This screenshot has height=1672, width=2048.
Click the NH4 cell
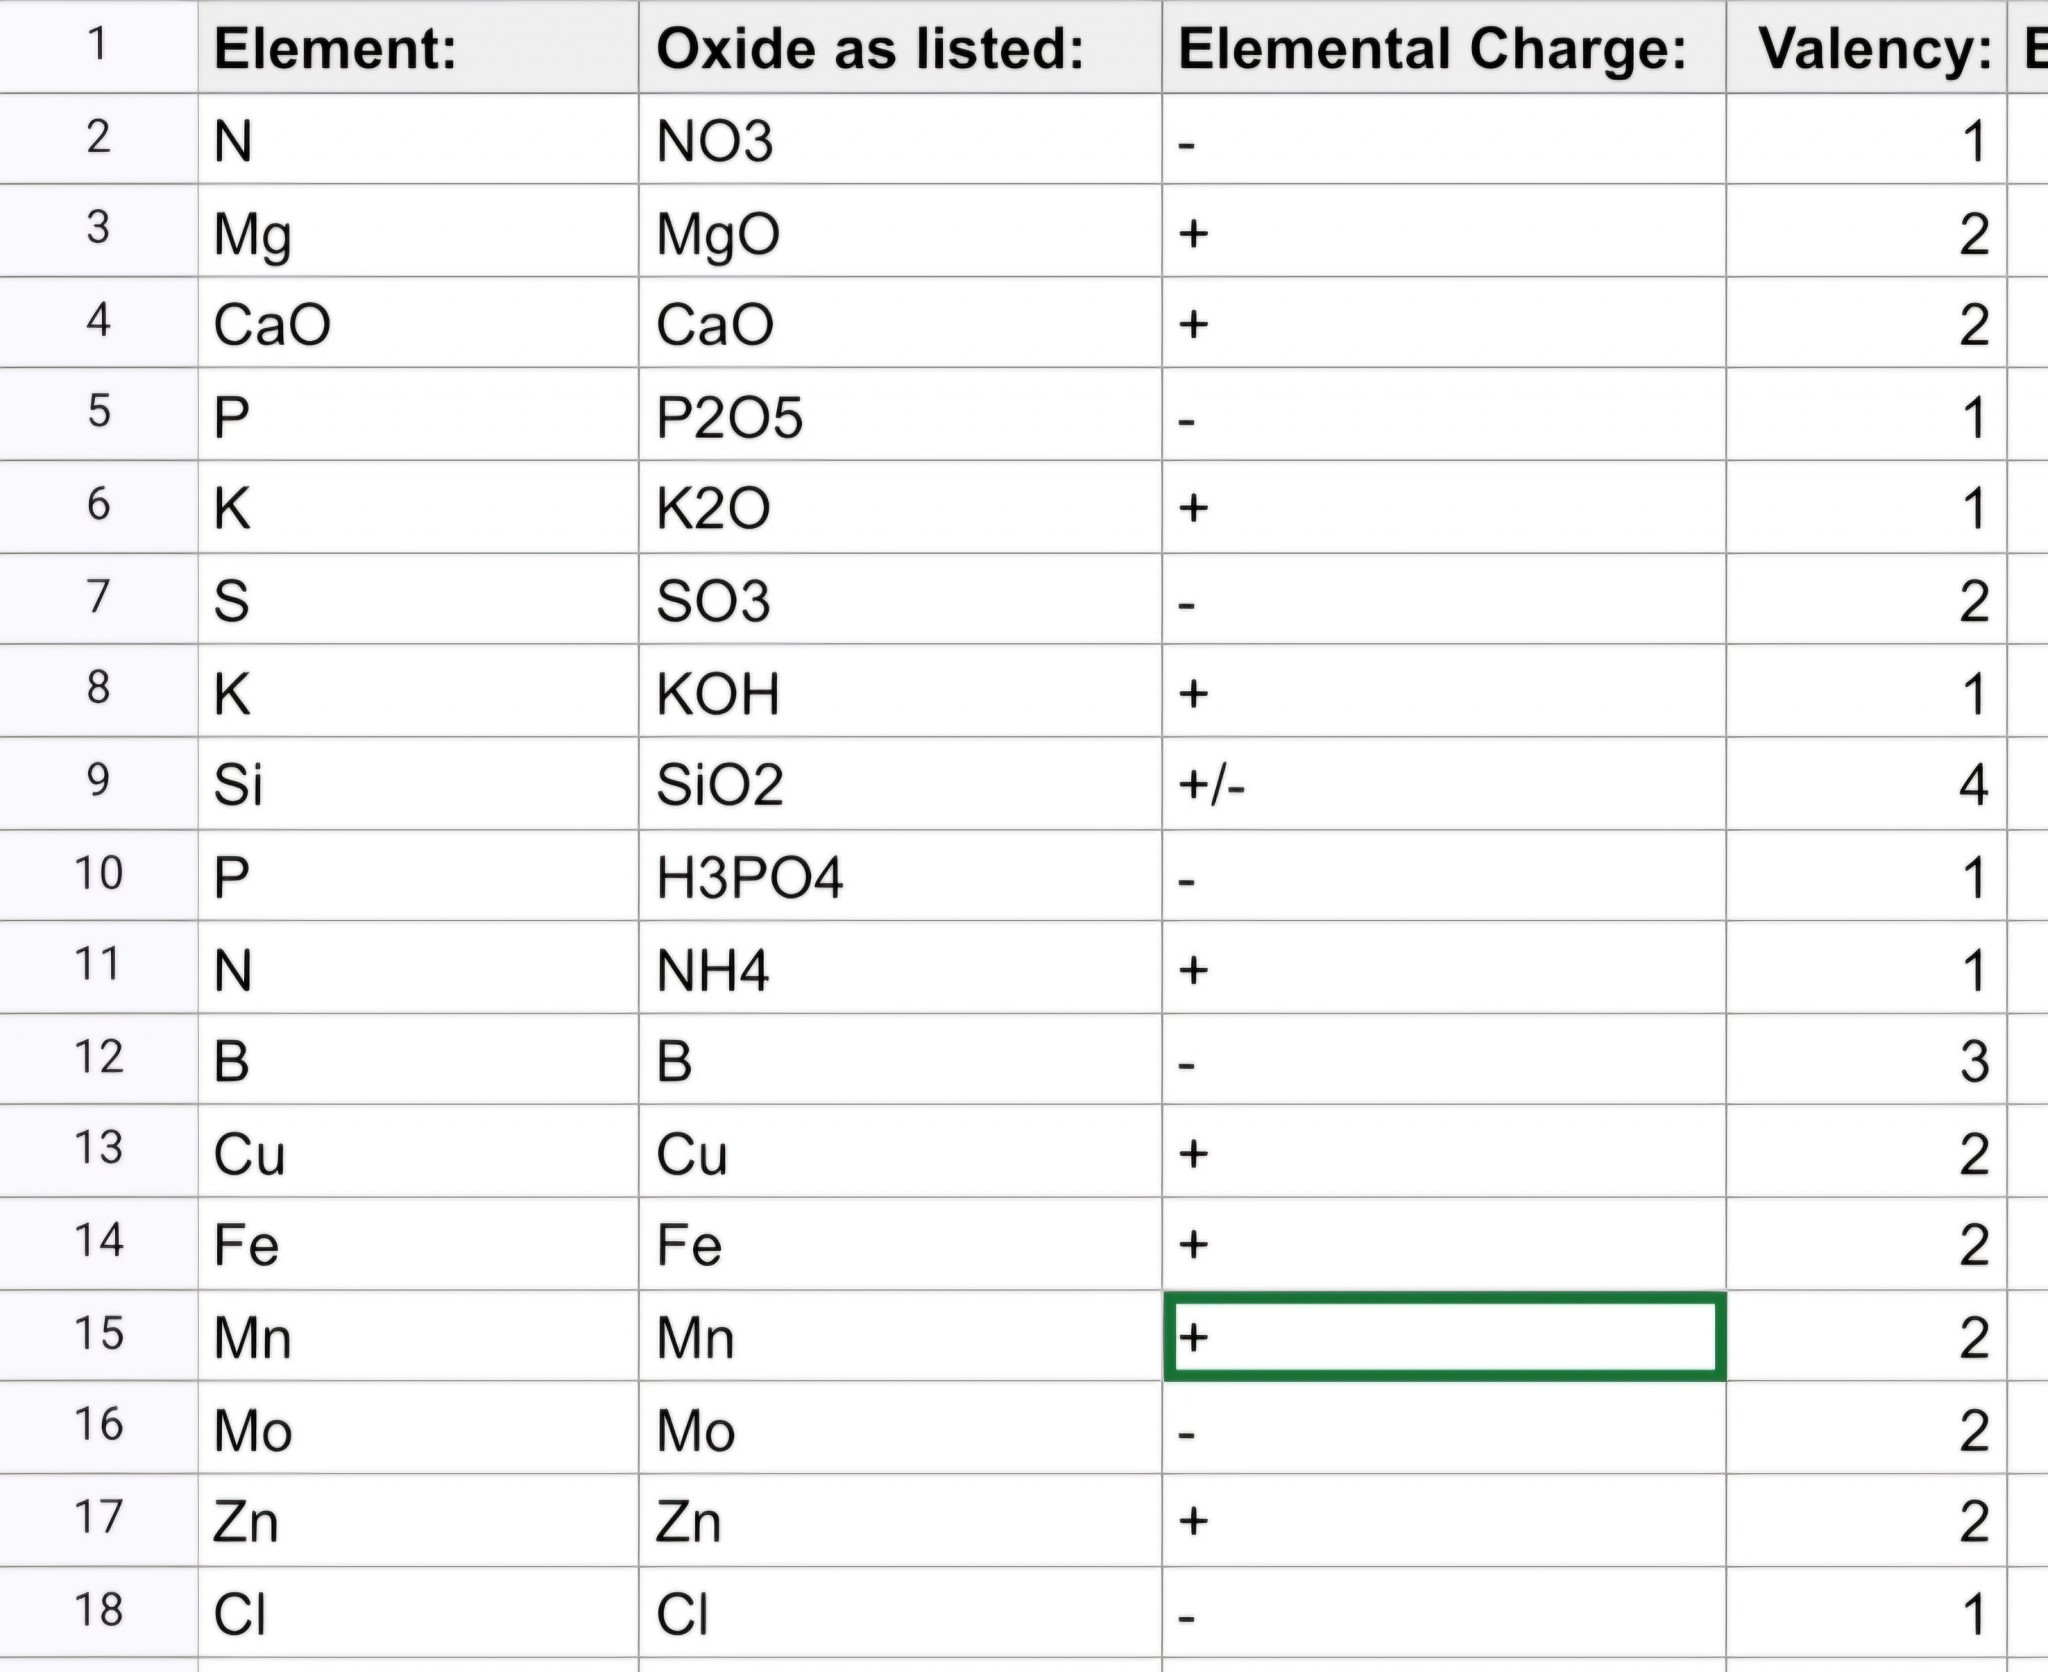click(x=898, y=969)
